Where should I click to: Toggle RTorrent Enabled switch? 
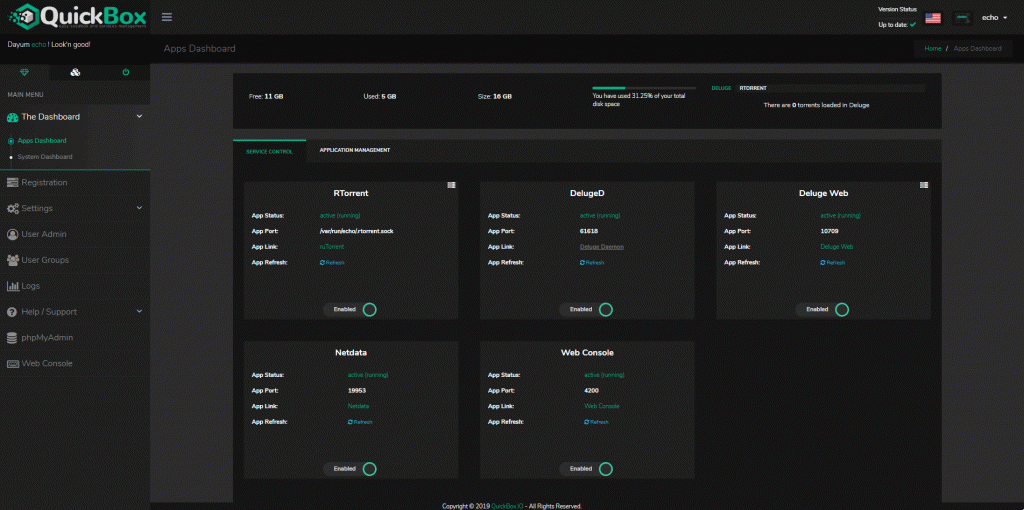click(350, 310)
